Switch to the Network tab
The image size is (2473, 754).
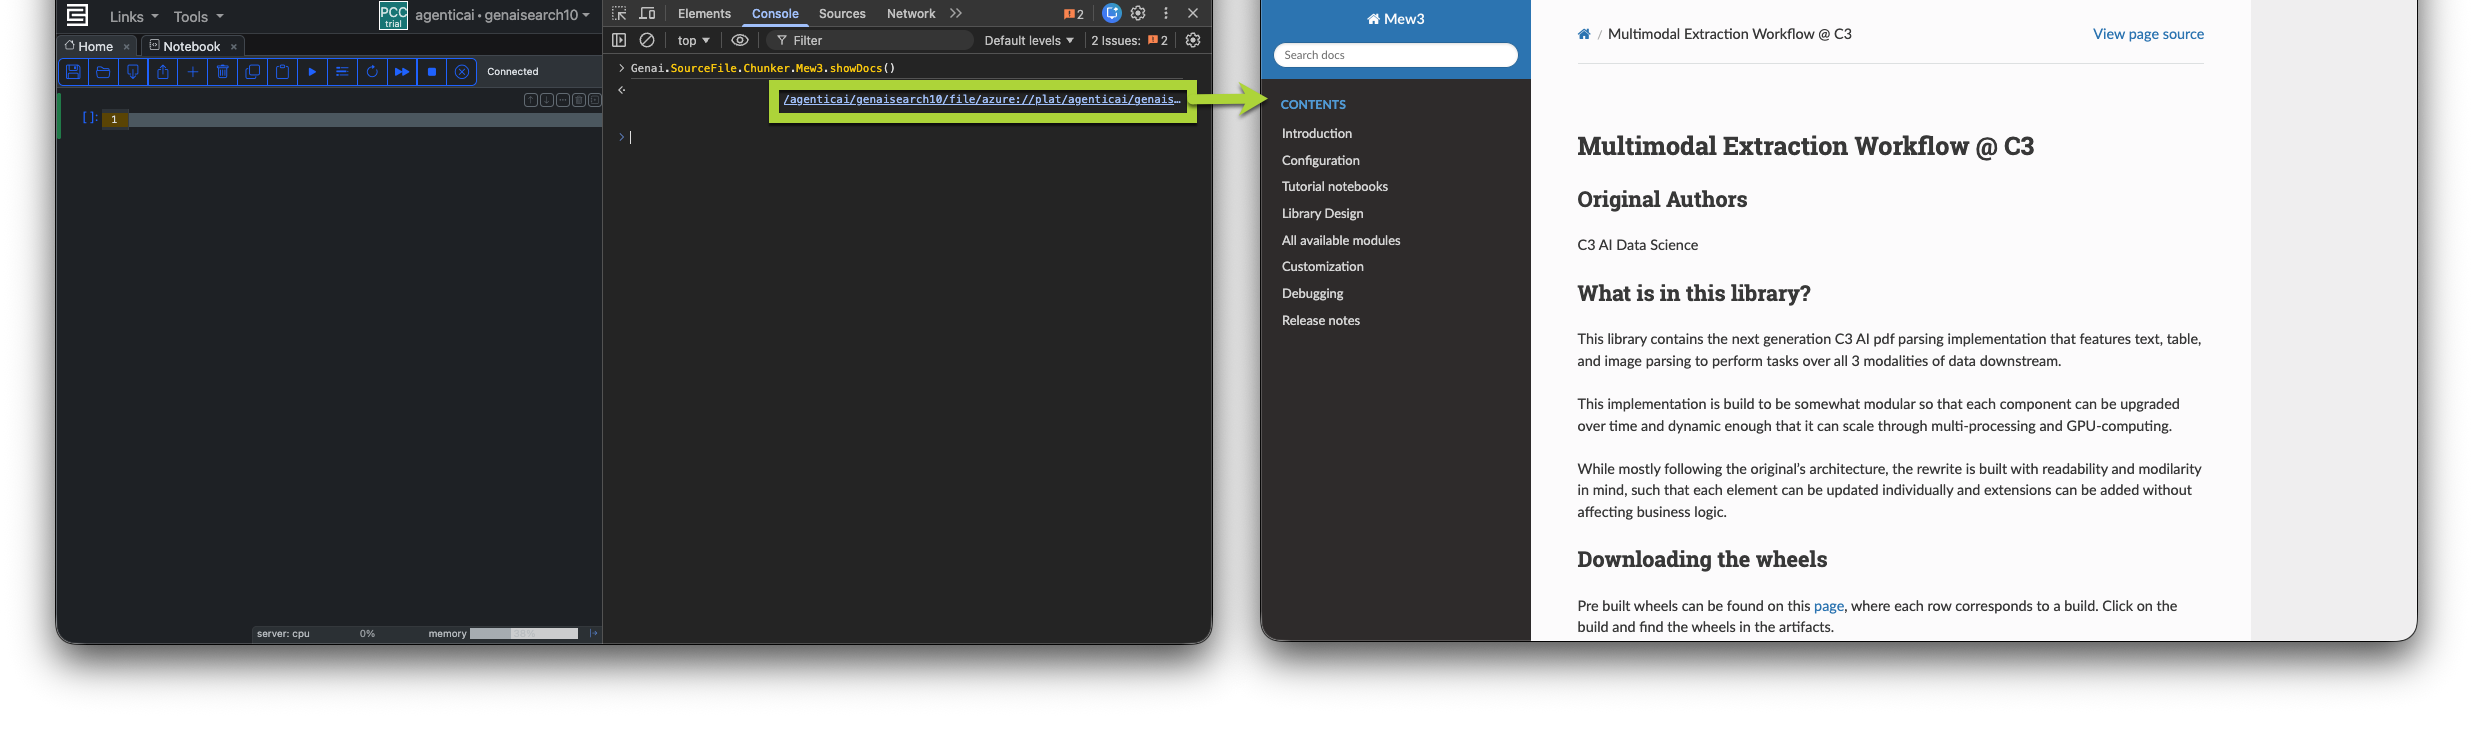pyautogui.click(x=910, y=14)
